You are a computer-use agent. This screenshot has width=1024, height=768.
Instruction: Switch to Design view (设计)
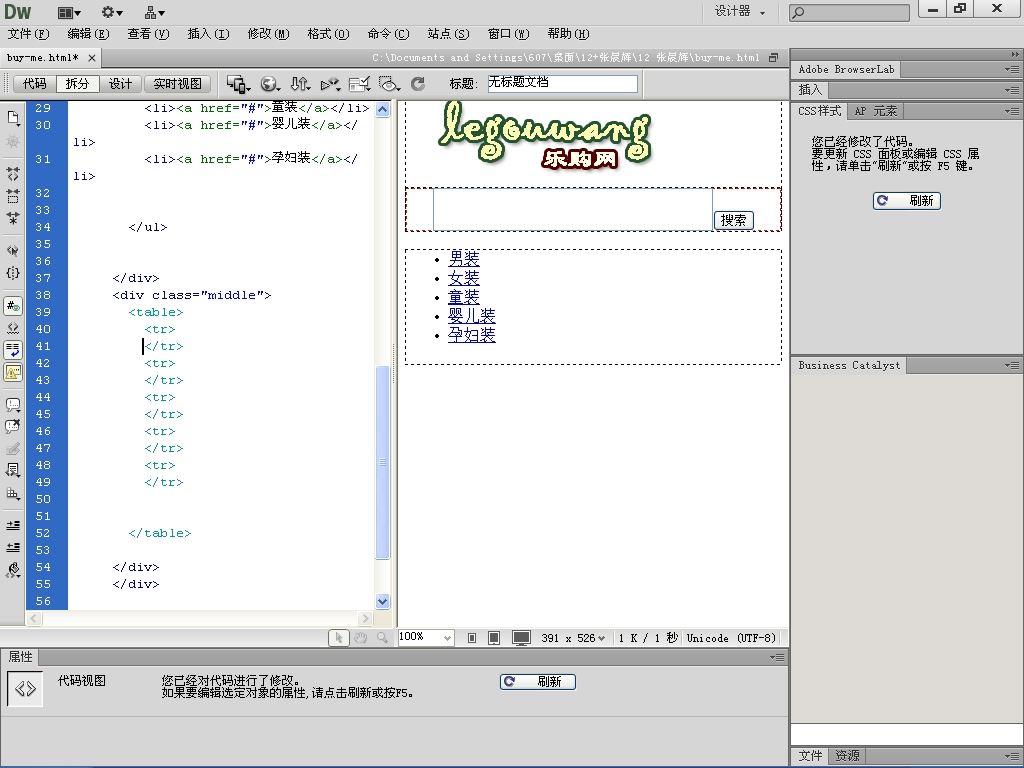click(x=120, y=84)
